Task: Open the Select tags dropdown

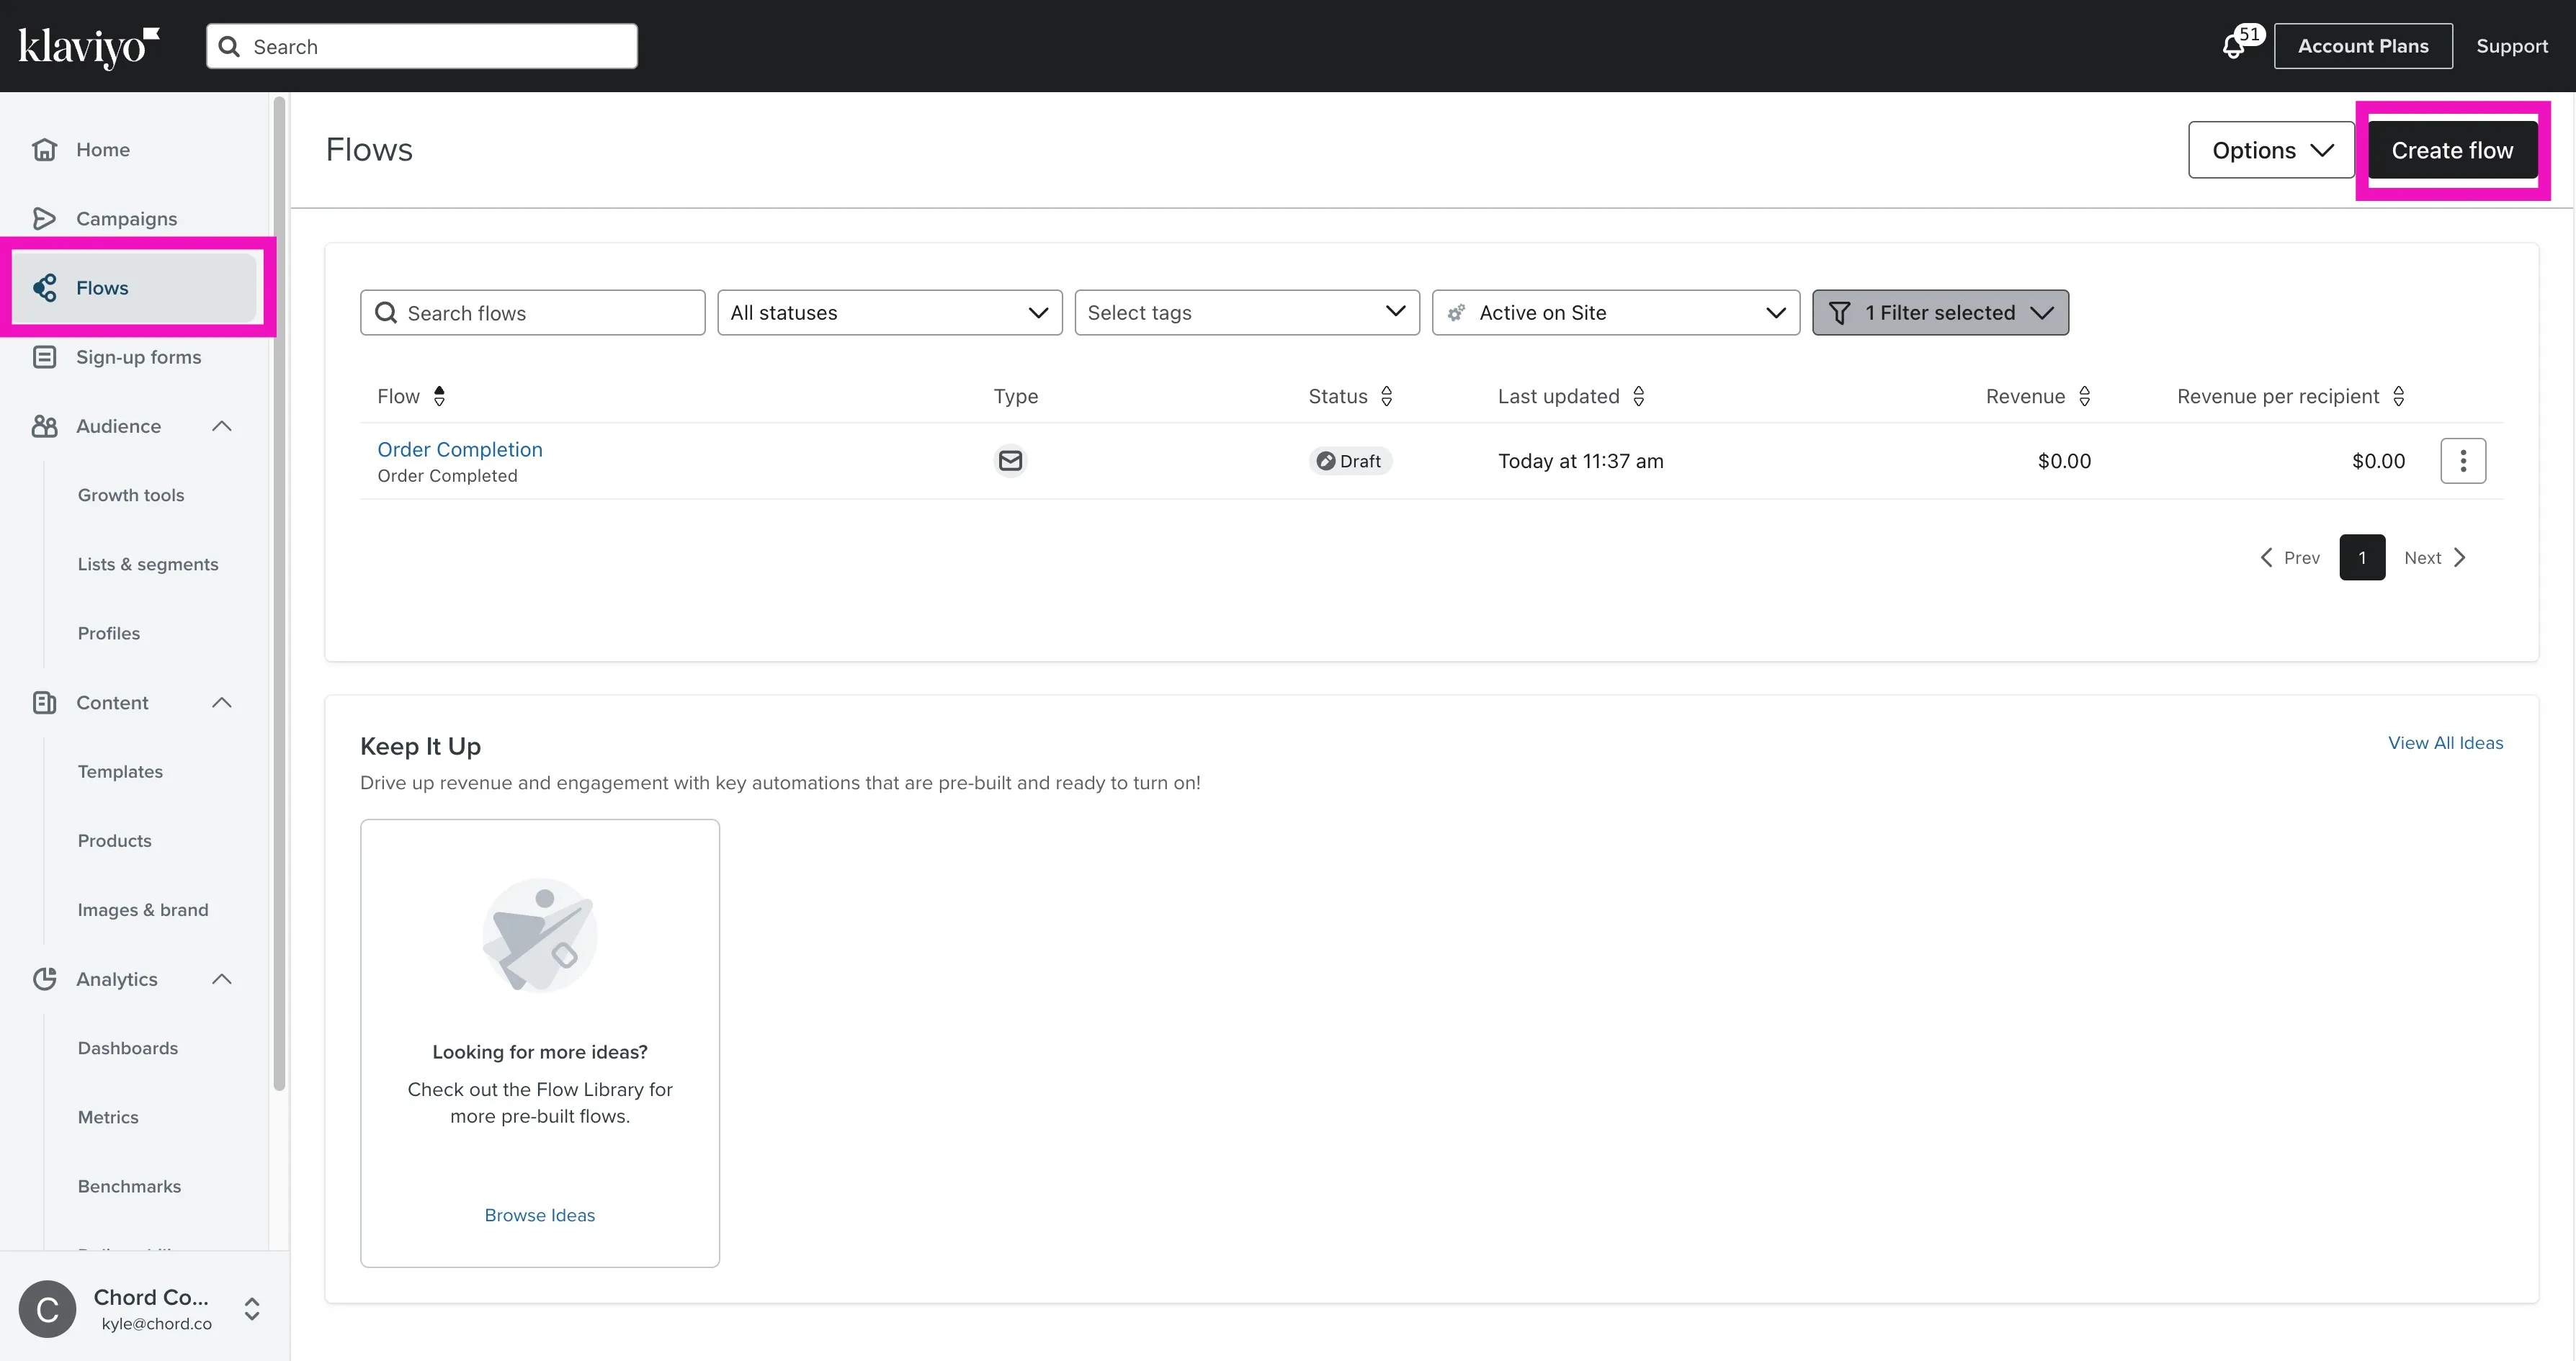Action: pyautogui.click(x=1247, y=313)
